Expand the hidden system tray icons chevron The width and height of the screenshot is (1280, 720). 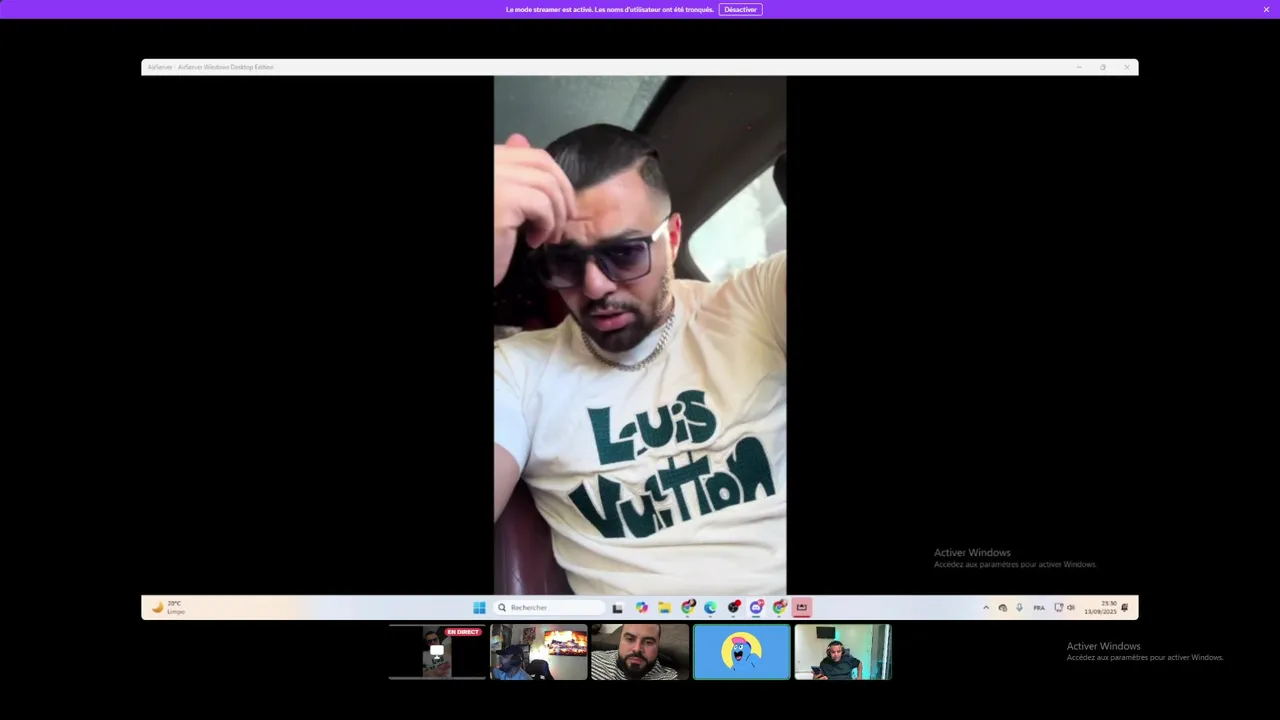pos(986,608)
